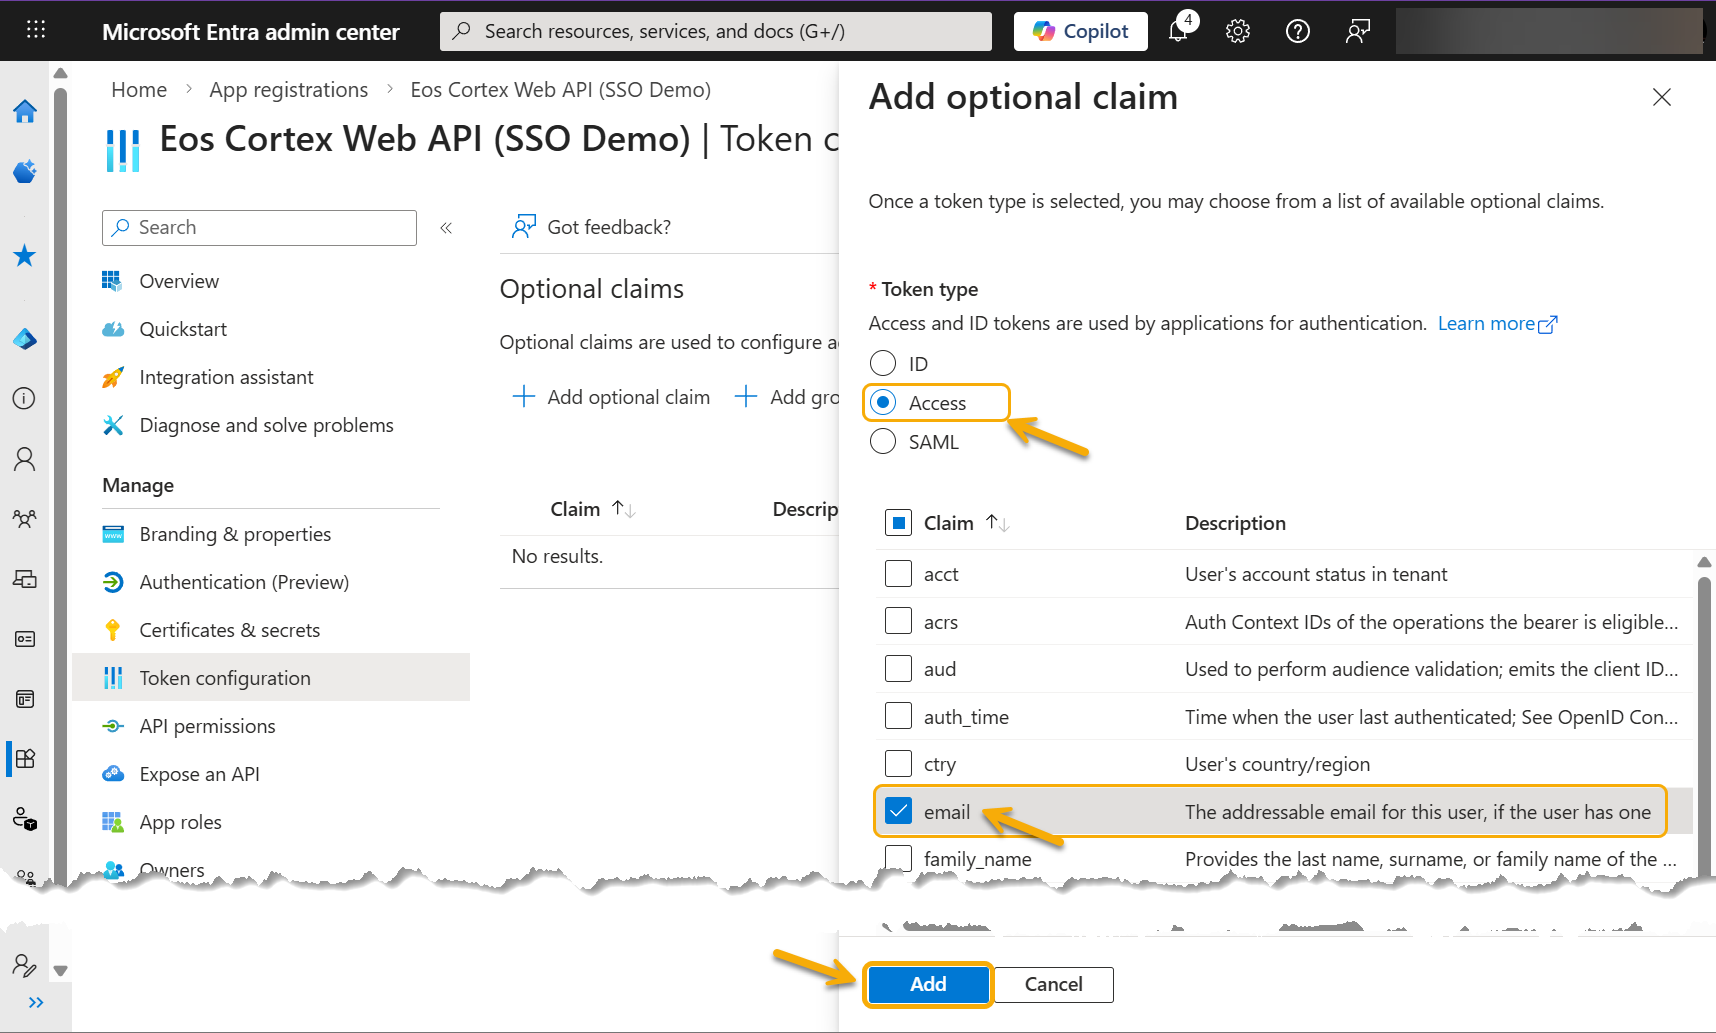1716x1033 pixels.
Task: Select the SAML token type
Action: (883, 441)
